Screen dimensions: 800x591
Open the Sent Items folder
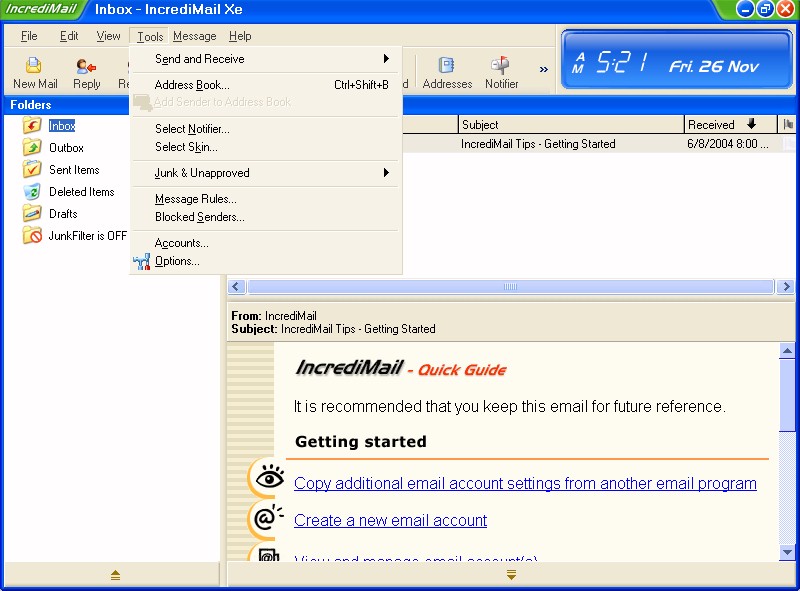(x=73, y=170)
